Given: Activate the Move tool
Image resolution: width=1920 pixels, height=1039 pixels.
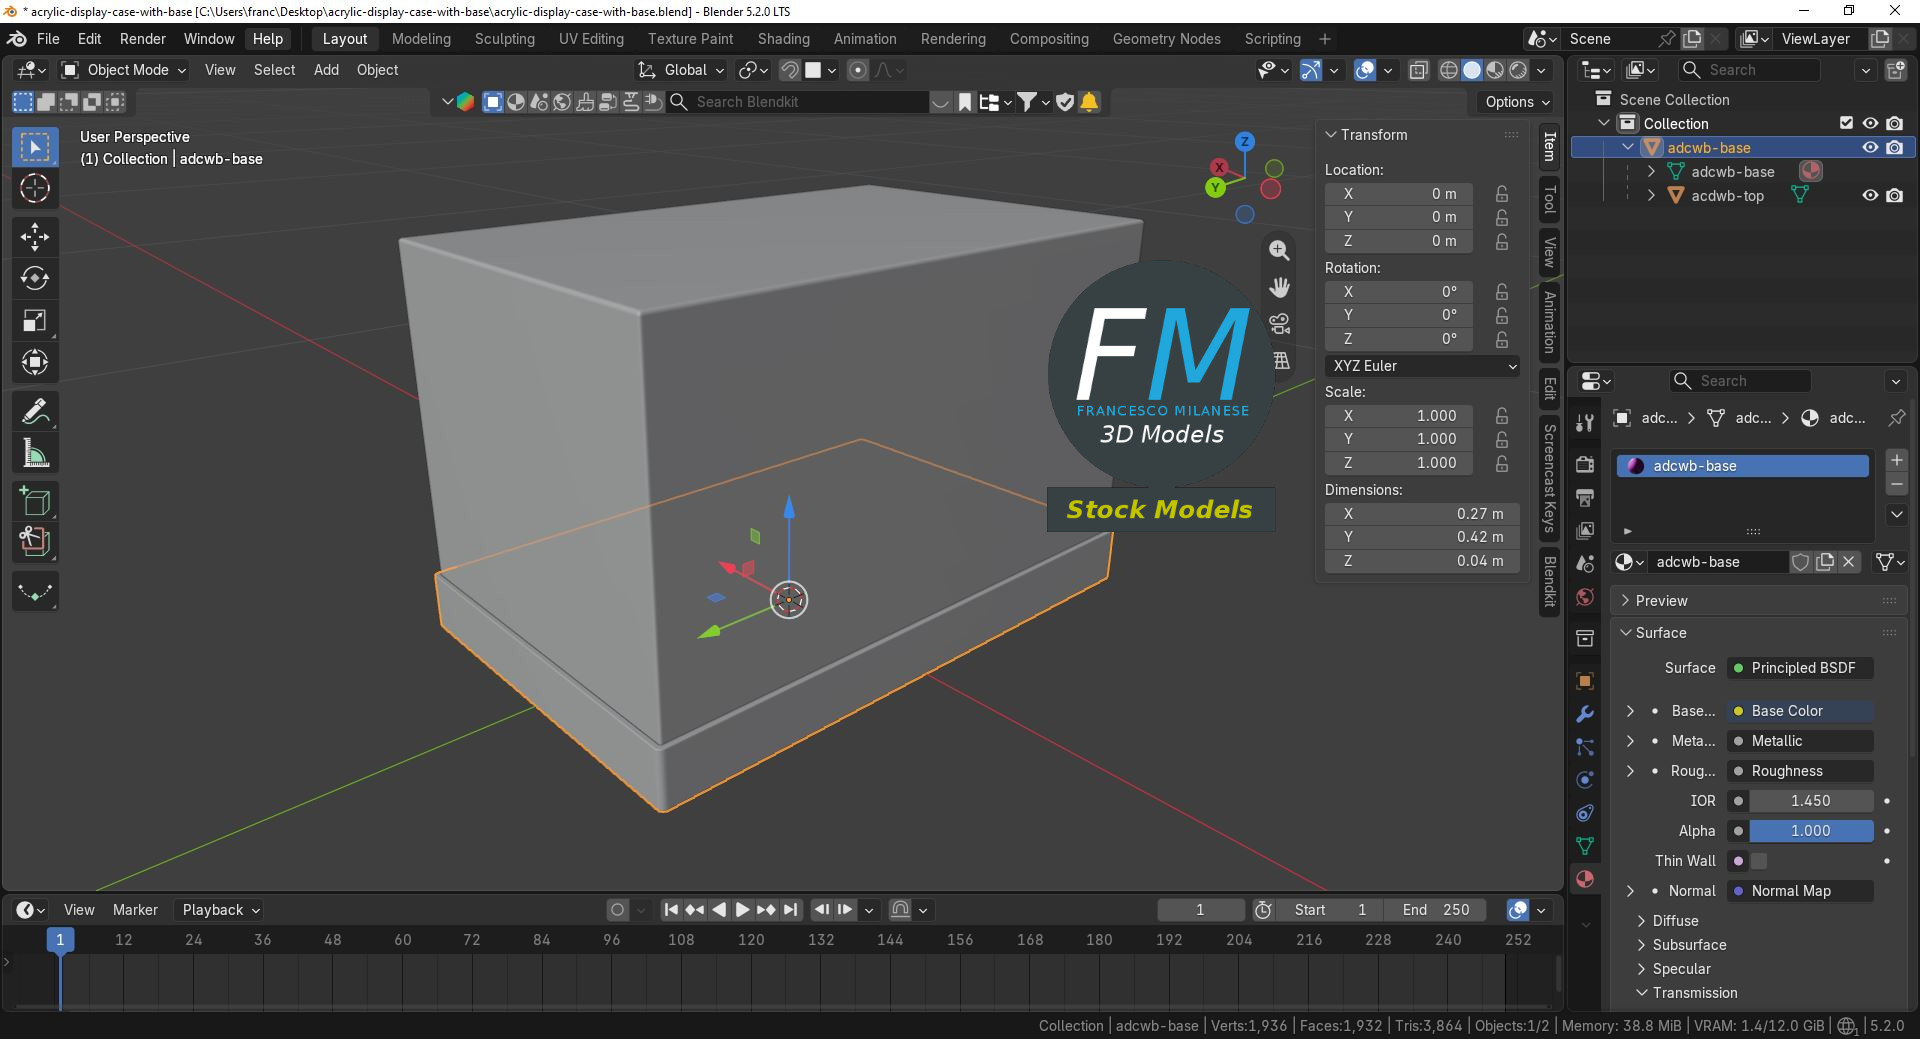Looking at the screenshot, I should 35,237.
